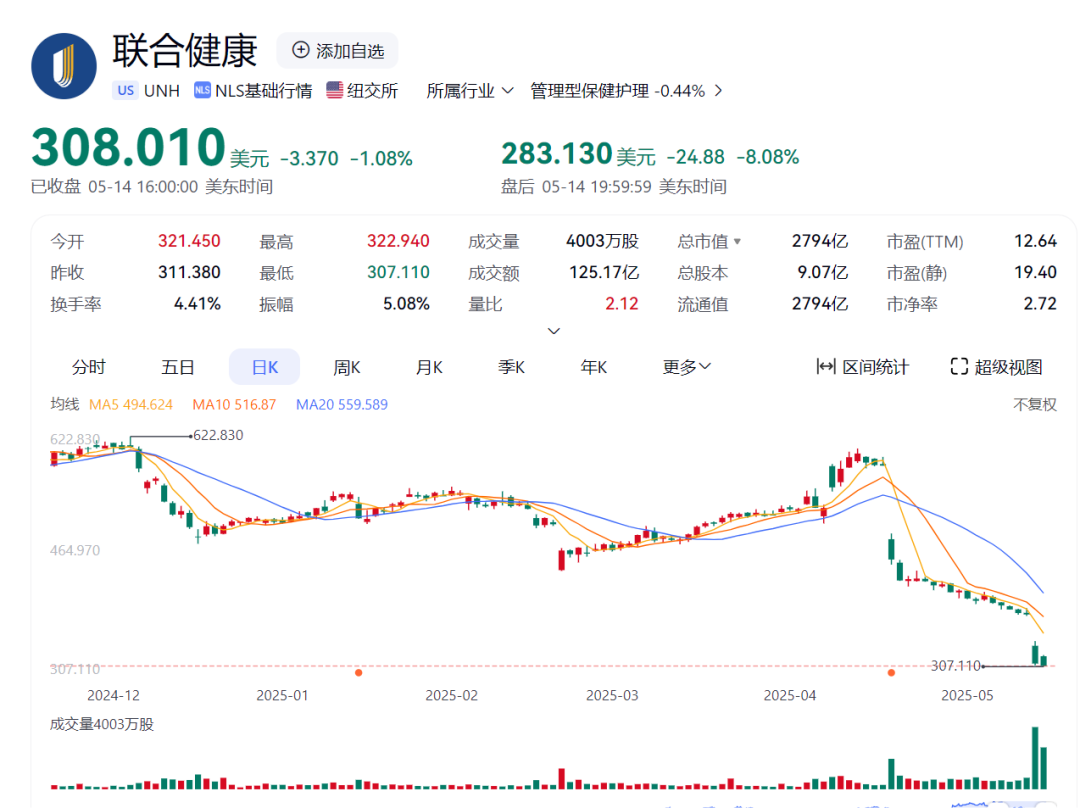This screenshot has width=1080, height=808.
Task: Click the 振幅 value 5.08%
Action: (x=406, y=304)
